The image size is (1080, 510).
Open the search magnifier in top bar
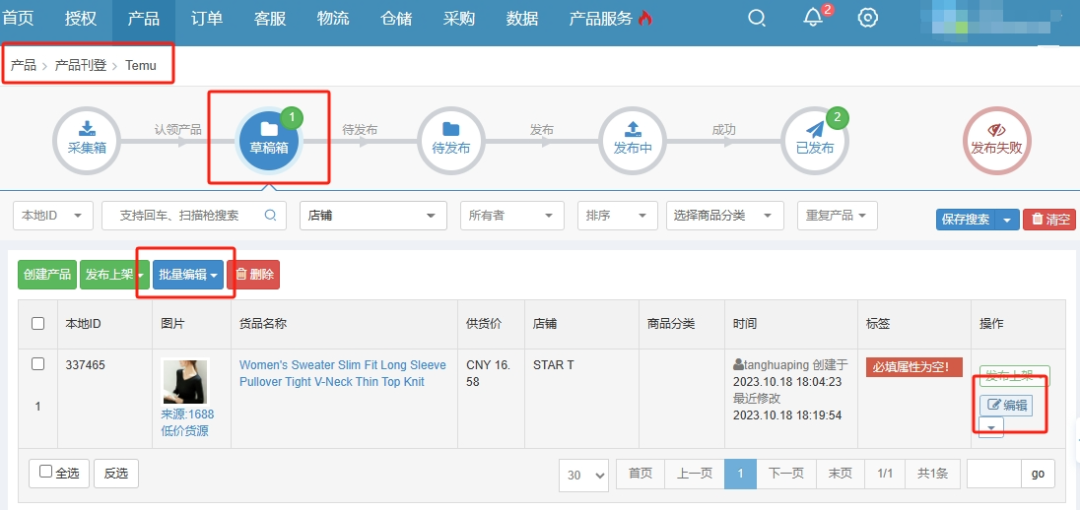point(756,19)
